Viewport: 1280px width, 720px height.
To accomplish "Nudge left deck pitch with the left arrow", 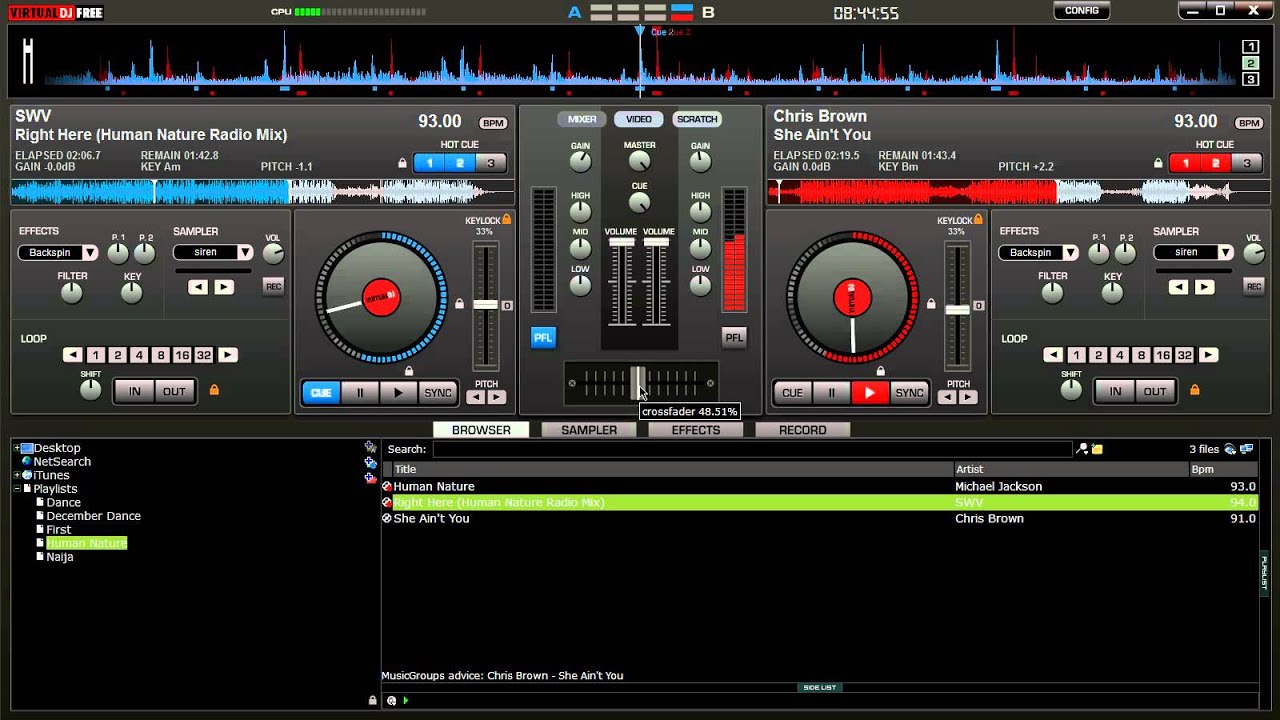I will (476, 397).
